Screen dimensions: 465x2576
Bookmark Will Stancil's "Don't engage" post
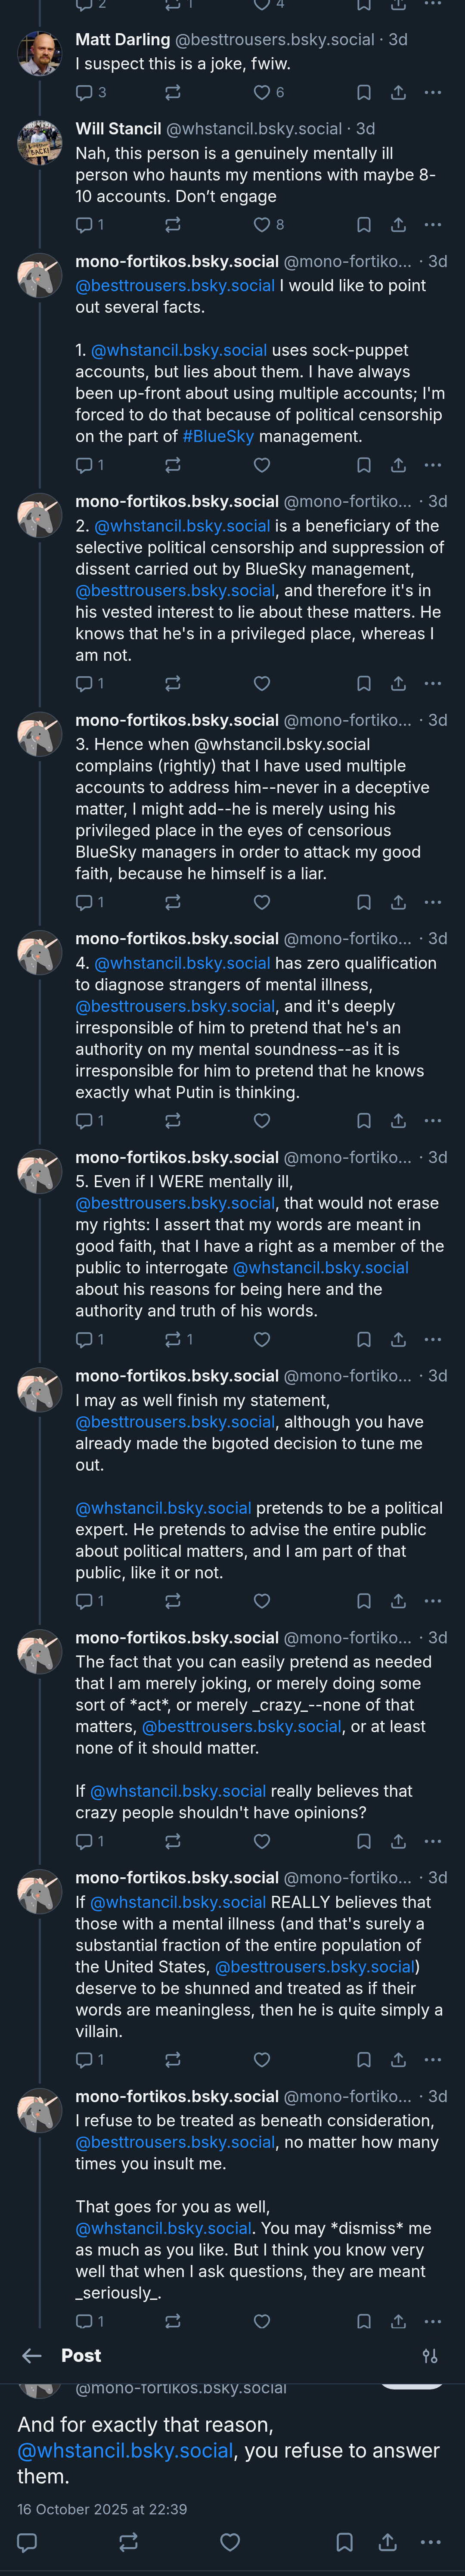tap(364, 224)
